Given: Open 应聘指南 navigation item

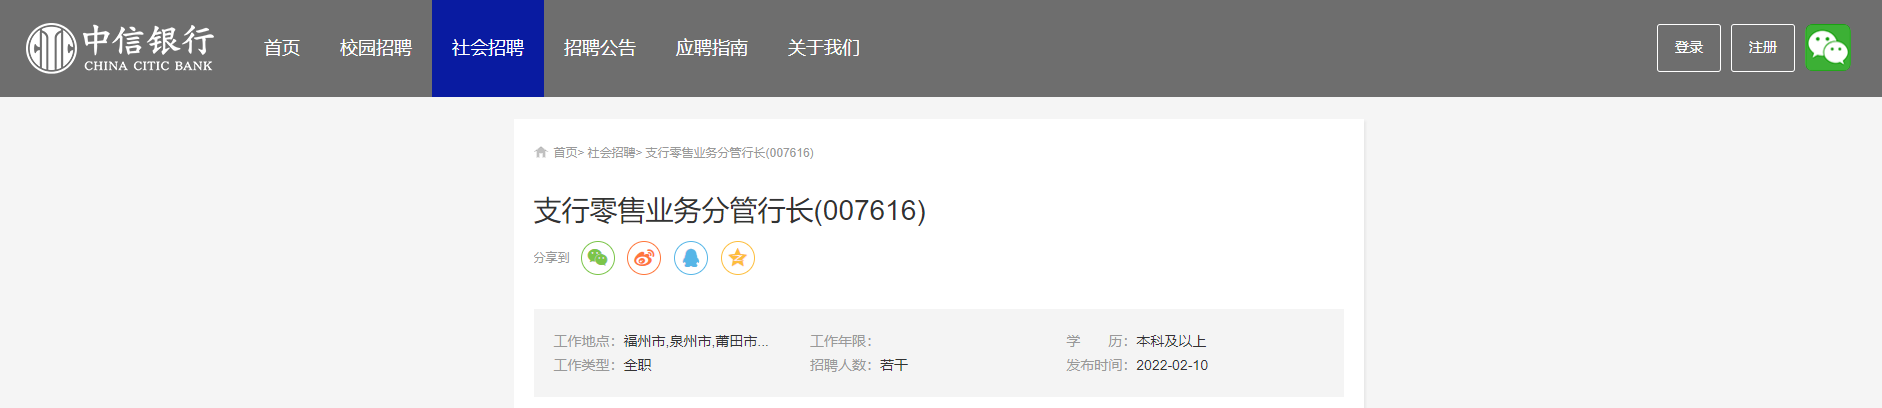Looking at the screenshot, I should point(712,48).
